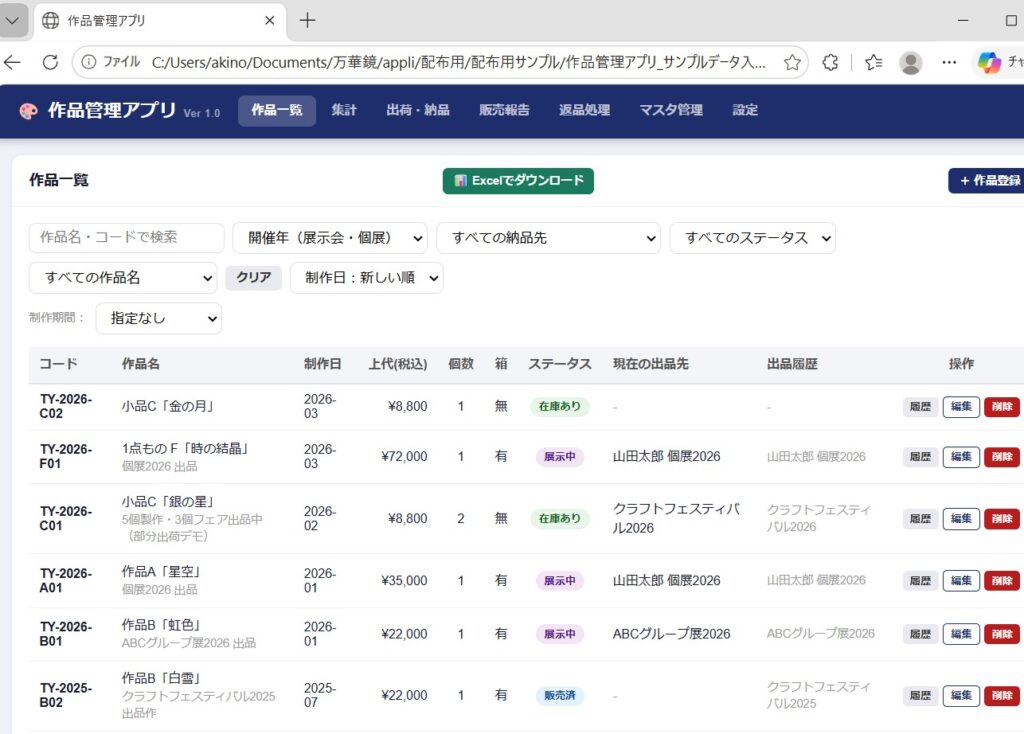Open the 制作日：新しい順 sort dropdown
The image size is (1024, 734).
point(367,278)
